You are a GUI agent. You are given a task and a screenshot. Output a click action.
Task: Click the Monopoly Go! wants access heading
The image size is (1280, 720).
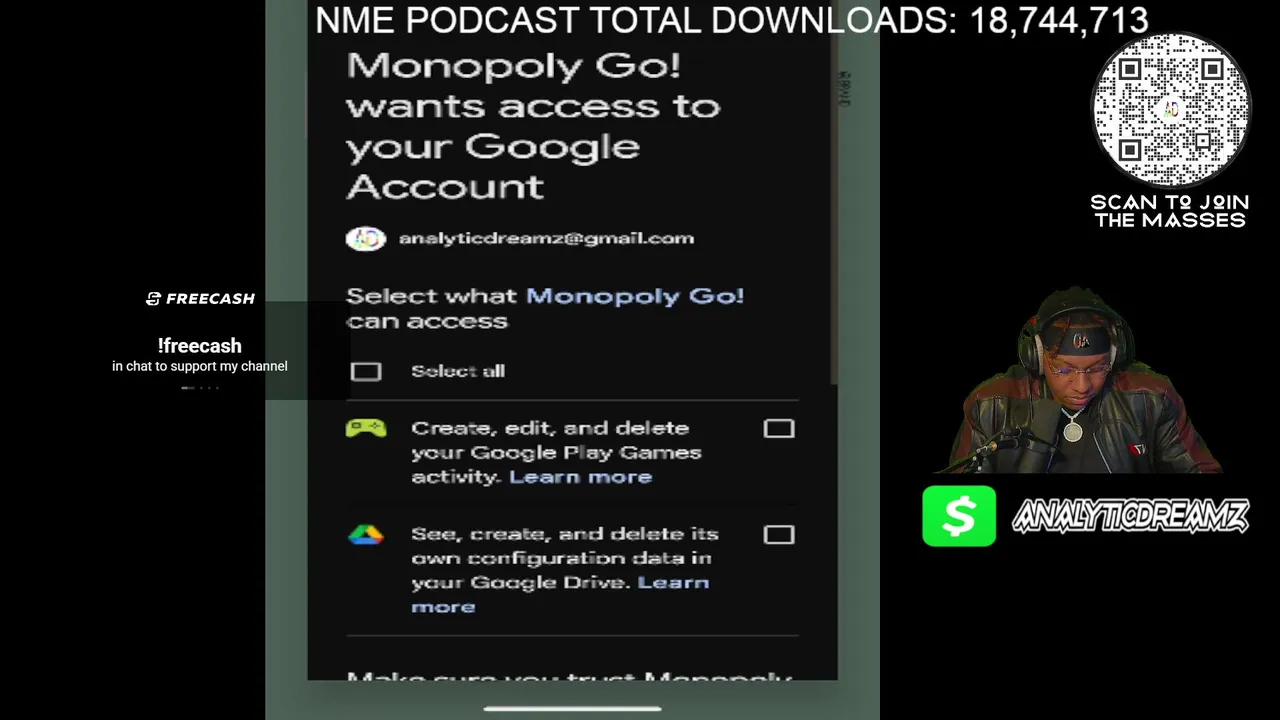533,126
